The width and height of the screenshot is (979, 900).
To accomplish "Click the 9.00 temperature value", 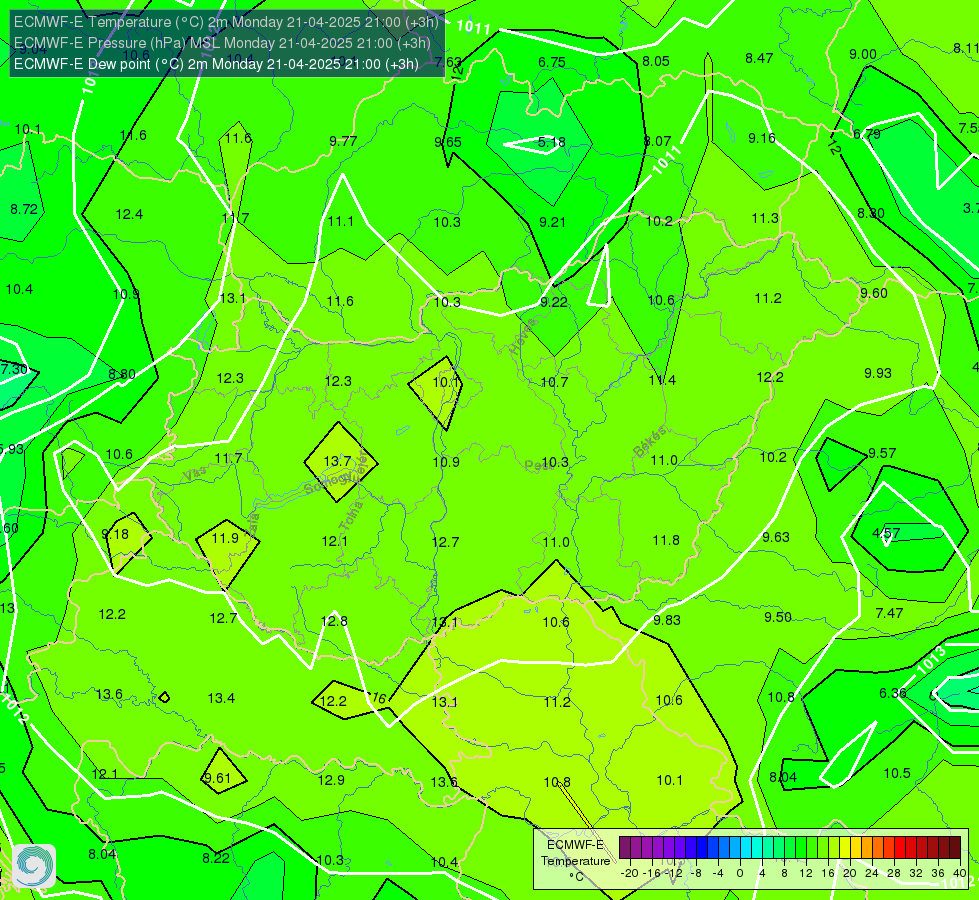I will pos(863,54).
